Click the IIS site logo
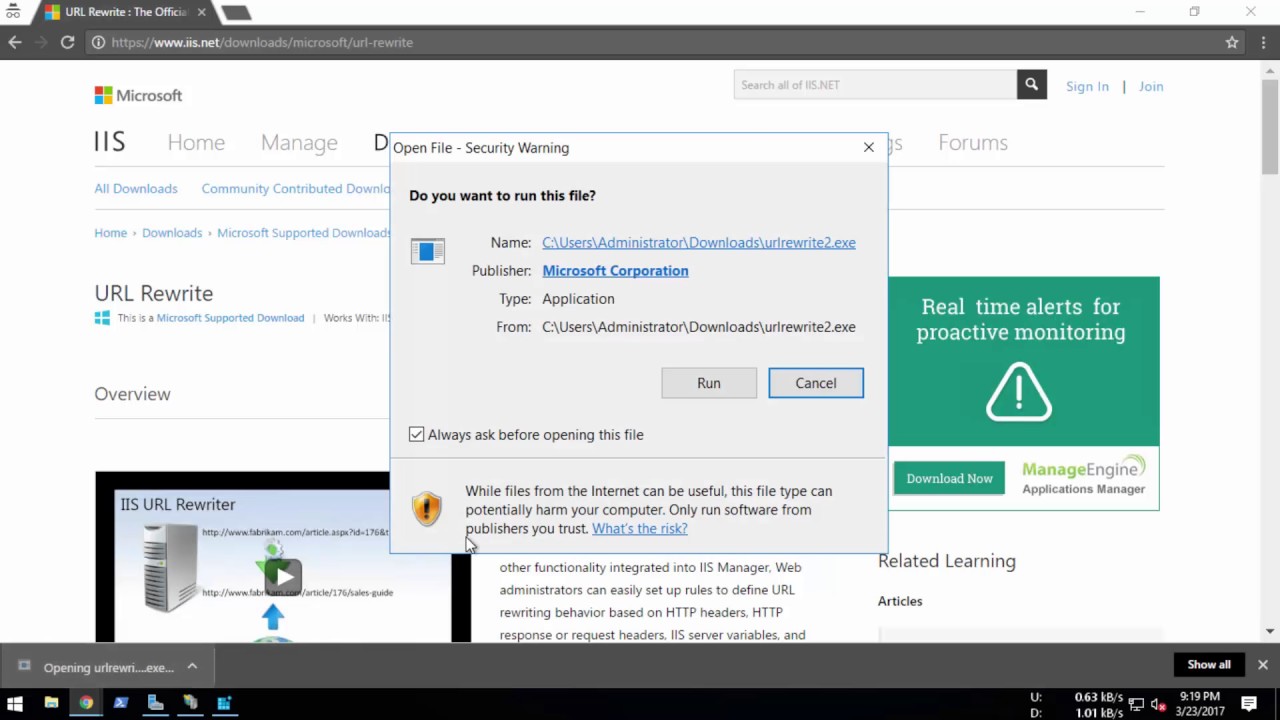Image resolution: width=1280 pixels, height=720 pixels. pyautogui.click(x=110, y=142)
